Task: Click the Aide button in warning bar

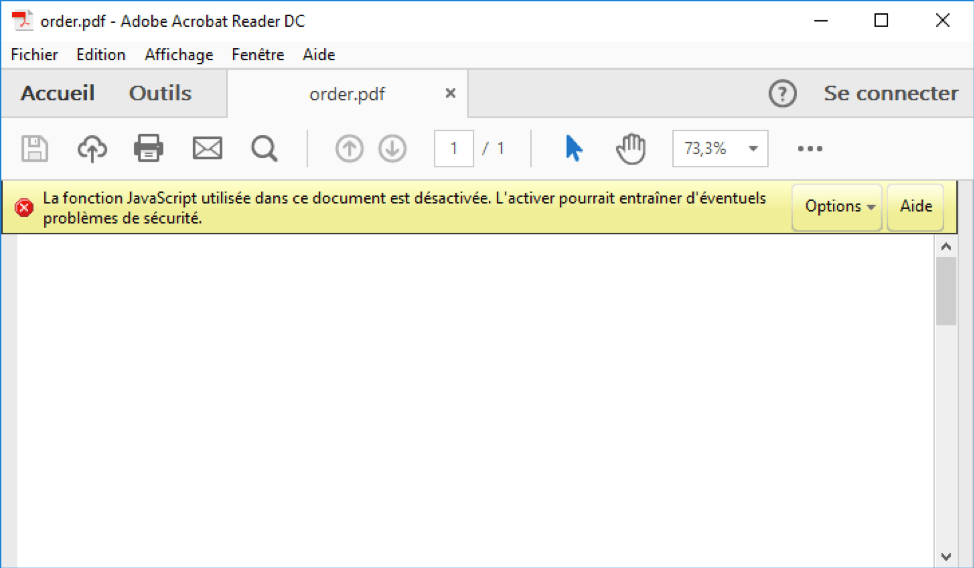Action: click(916, 207)
